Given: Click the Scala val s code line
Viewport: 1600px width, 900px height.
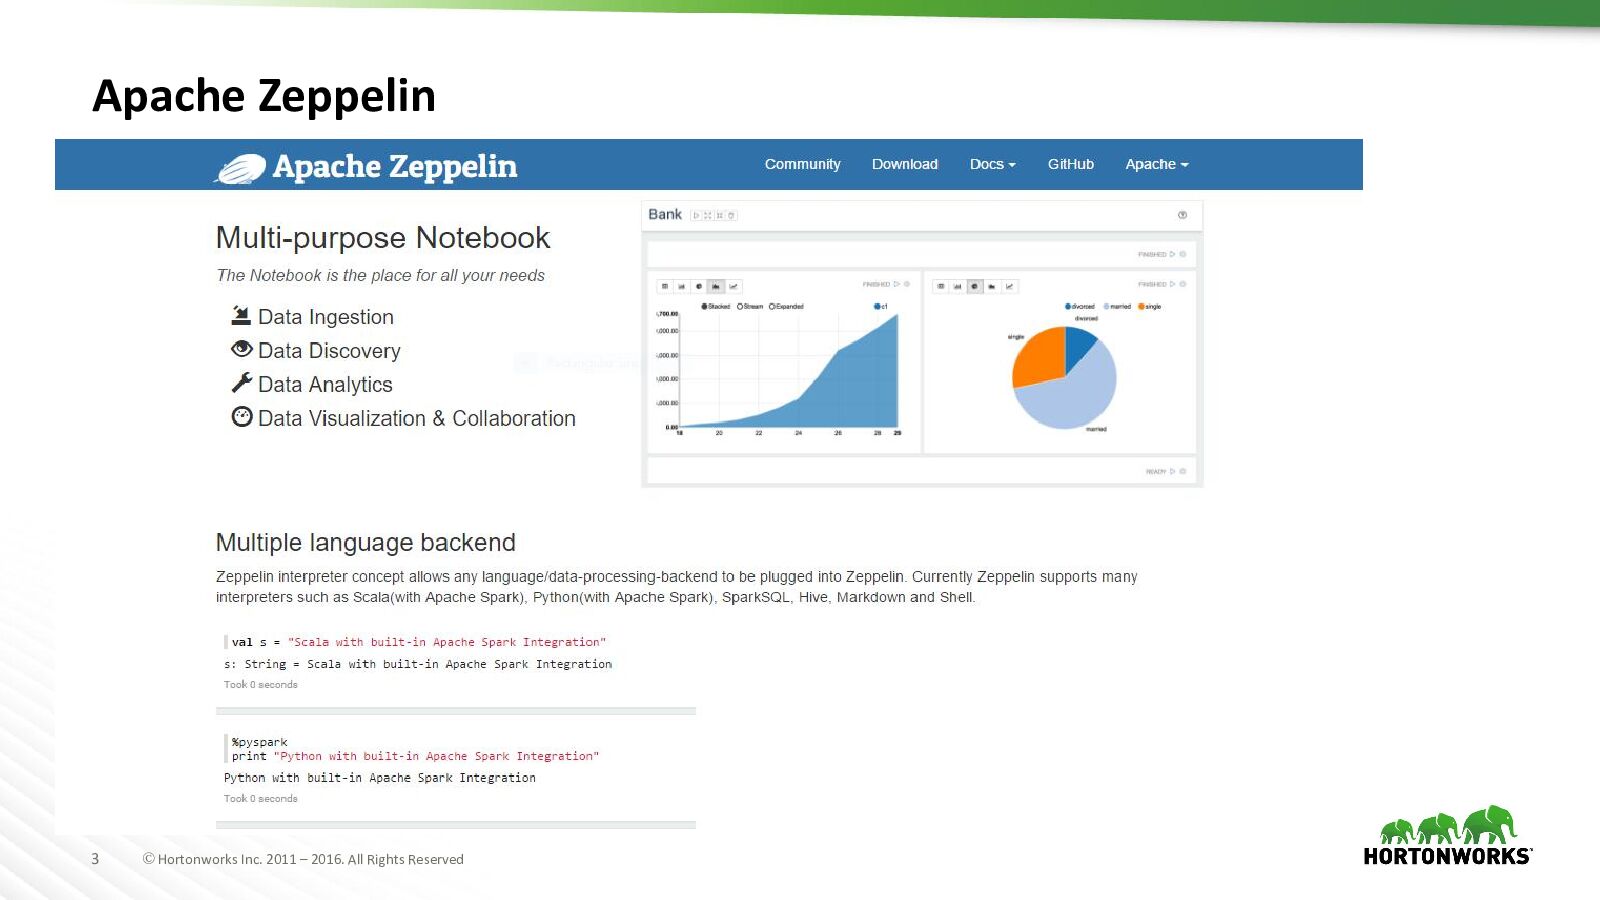Looking at the screenshot, I should point(419,642).
